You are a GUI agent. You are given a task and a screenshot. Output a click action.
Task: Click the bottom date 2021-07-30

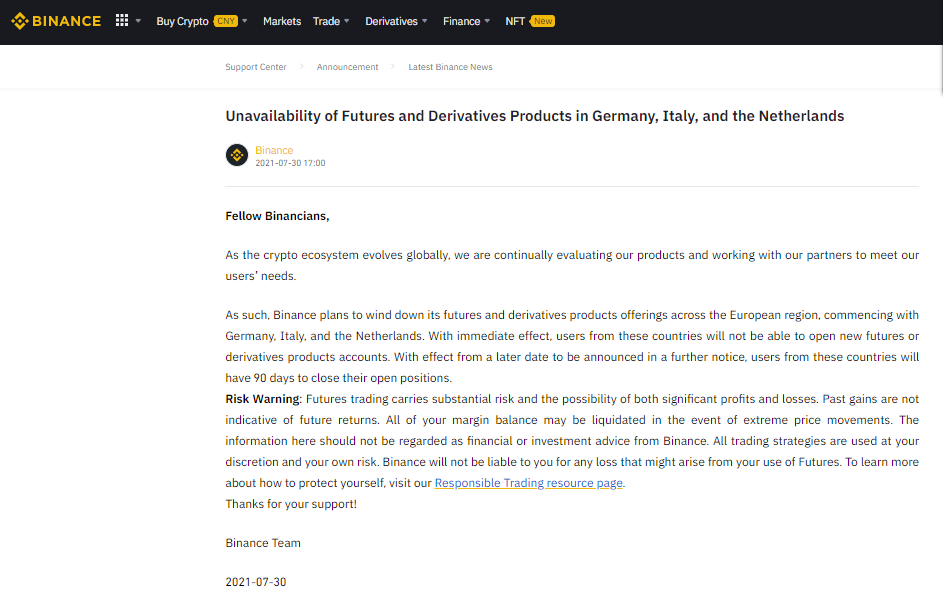coord(256,582)
